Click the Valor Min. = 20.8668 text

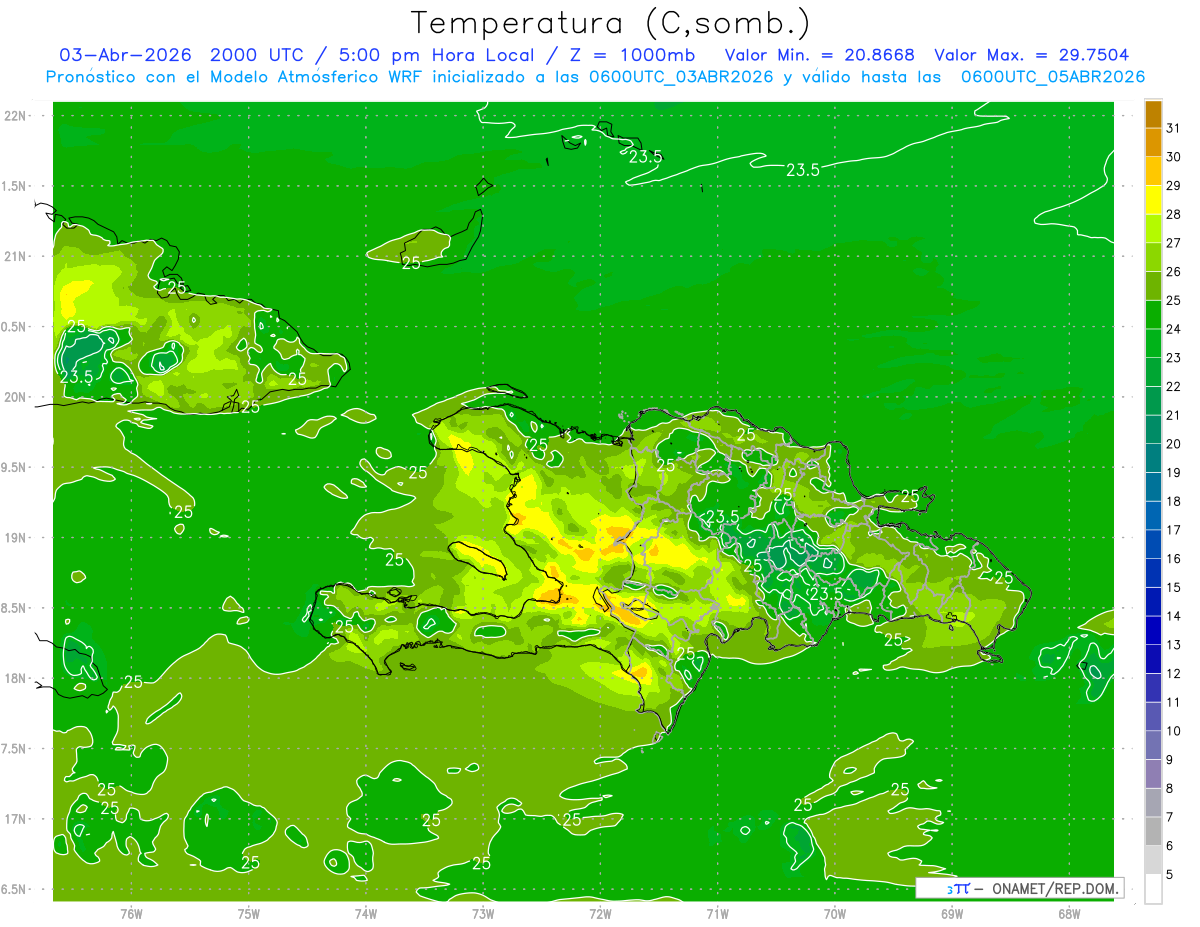[x=822, y=55]
